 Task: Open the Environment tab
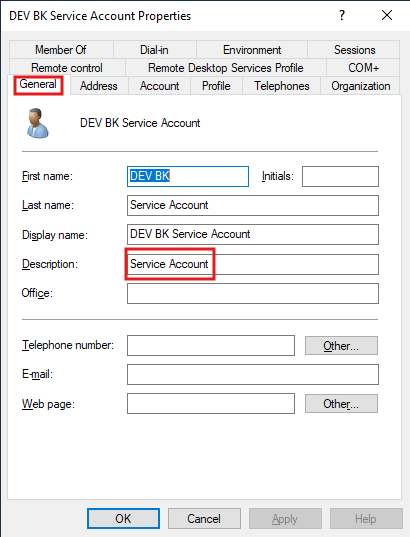(x=252, y=50)
